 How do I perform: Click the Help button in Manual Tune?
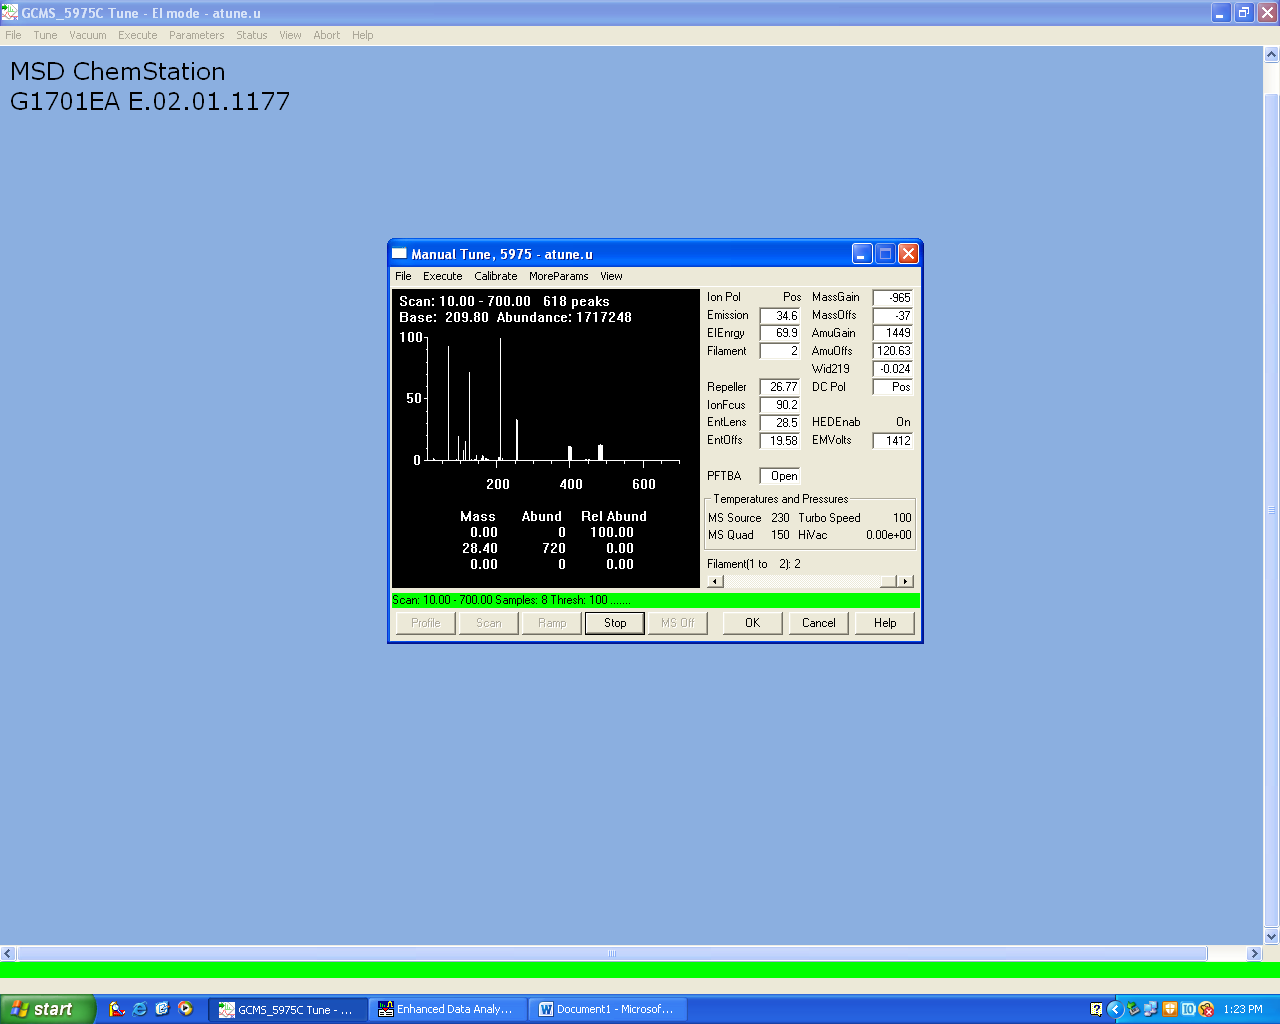coord(885,623)
